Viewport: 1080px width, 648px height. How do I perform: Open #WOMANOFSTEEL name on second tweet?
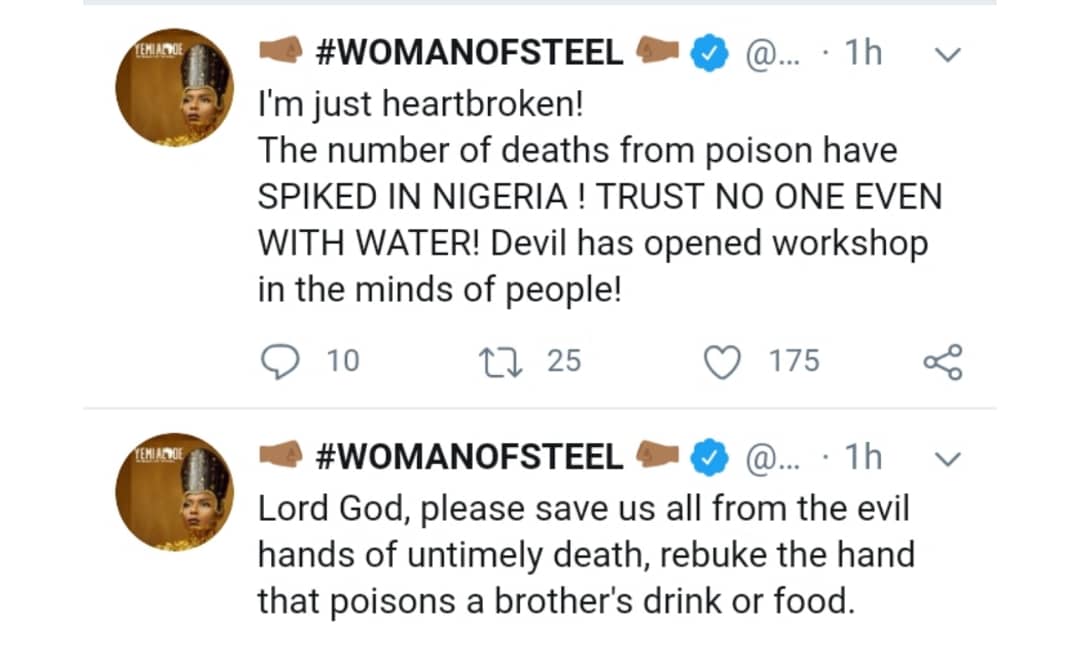469,458
